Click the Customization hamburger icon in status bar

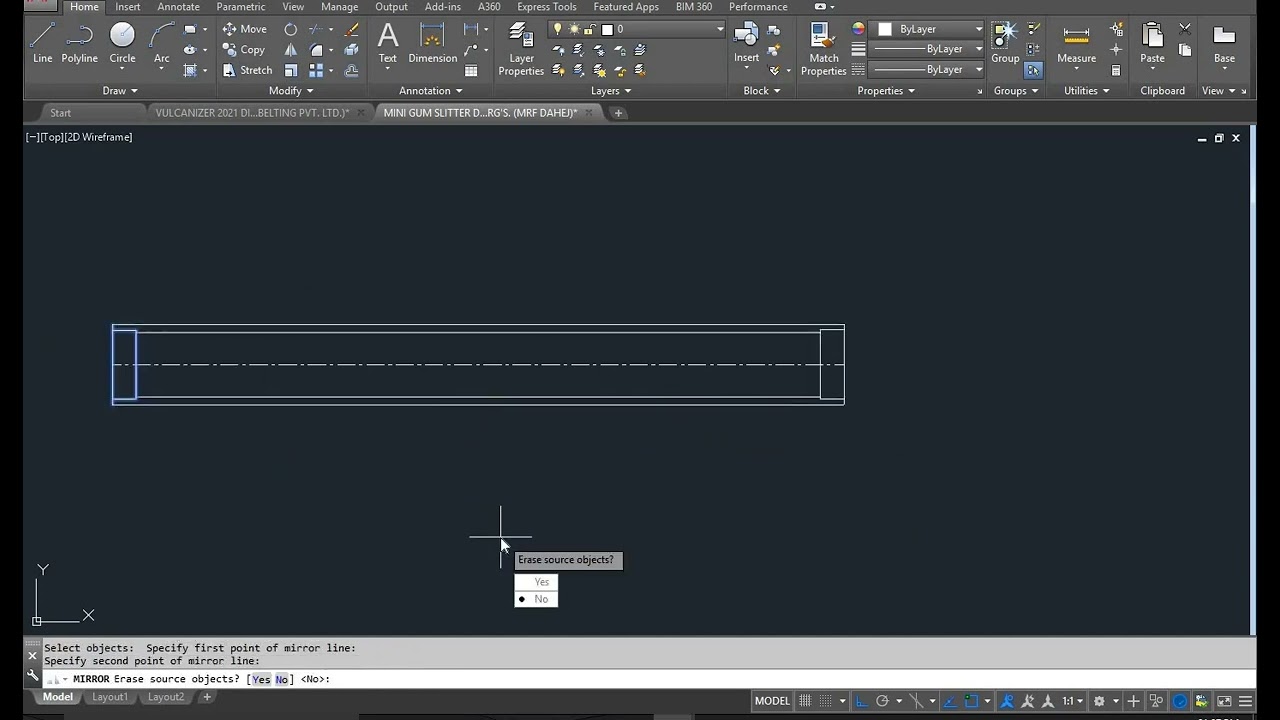tap(1245, 701)
